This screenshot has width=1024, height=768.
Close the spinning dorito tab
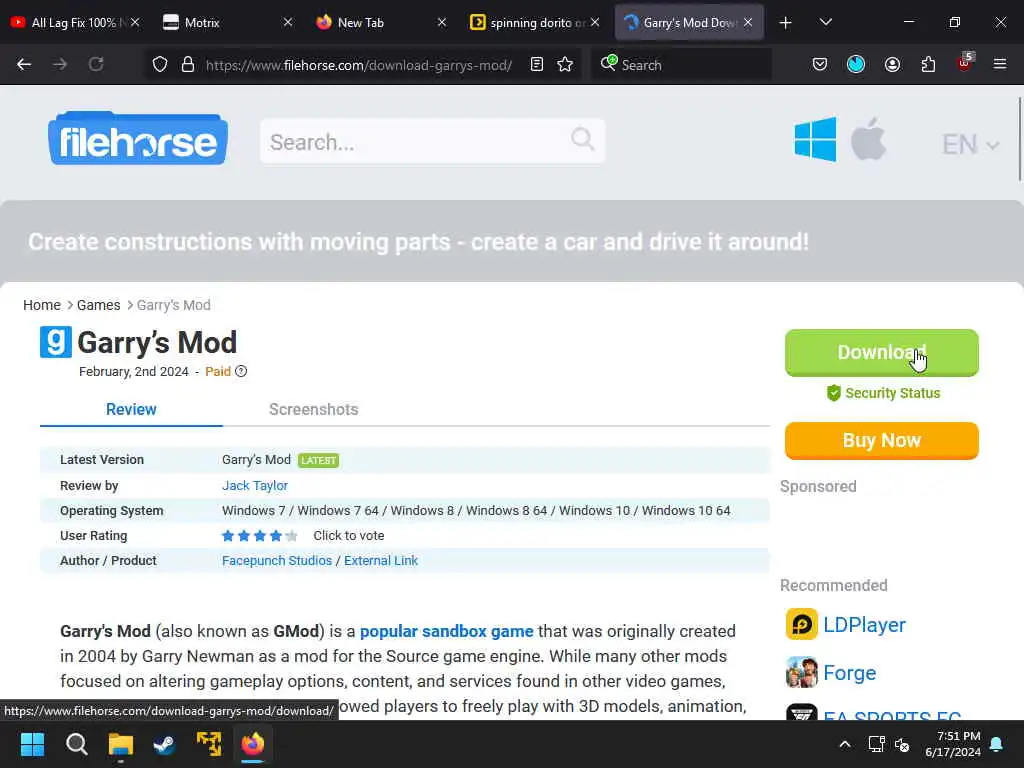[x=594, y=22]
